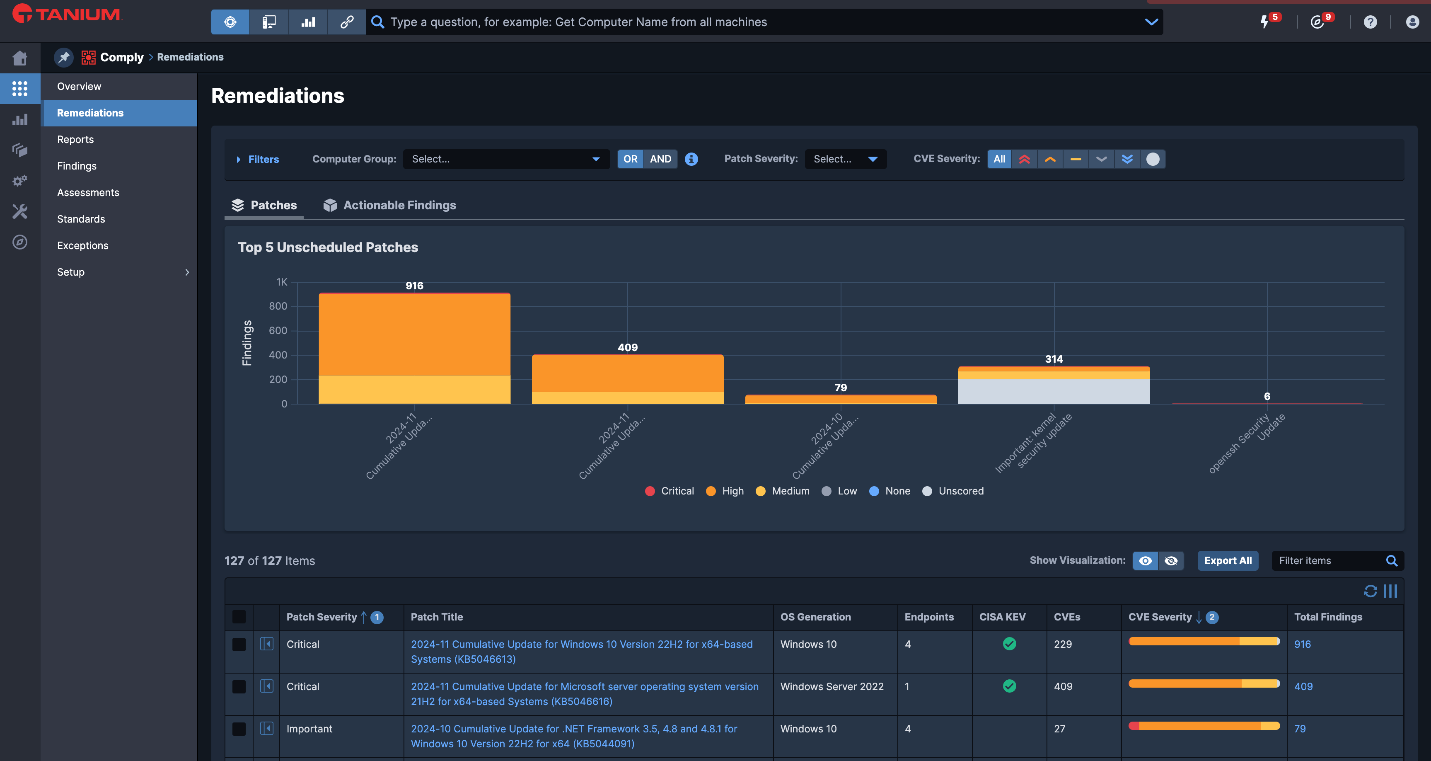Filter CVE Severity by medium yellow dash
The image size is (1431, 761).
coord(1076,159)
